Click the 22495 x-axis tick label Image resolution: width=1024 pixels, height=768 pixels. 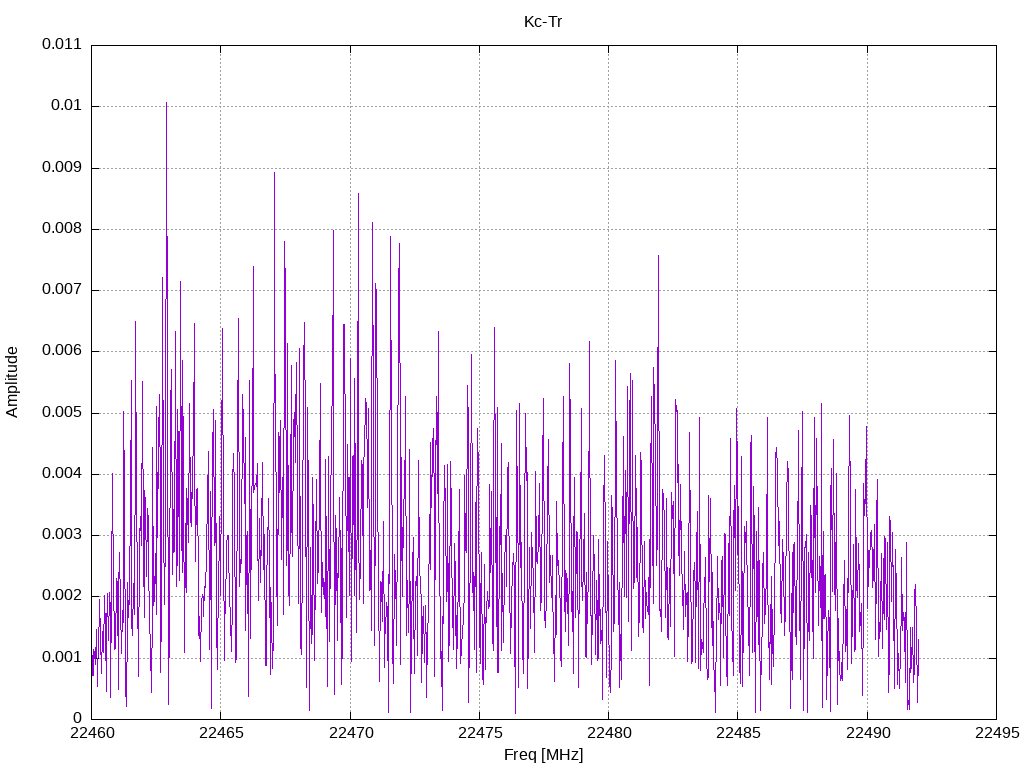tap(997, 733)
